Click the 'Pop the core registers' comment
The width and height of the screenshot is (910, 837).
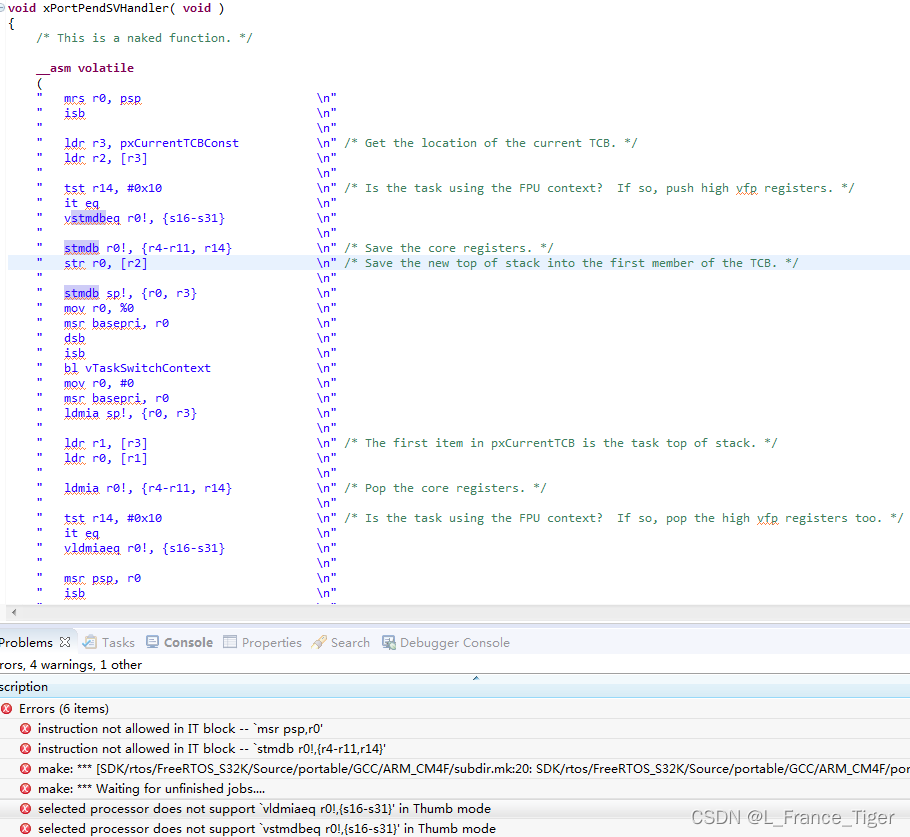(x=445, y=488)
